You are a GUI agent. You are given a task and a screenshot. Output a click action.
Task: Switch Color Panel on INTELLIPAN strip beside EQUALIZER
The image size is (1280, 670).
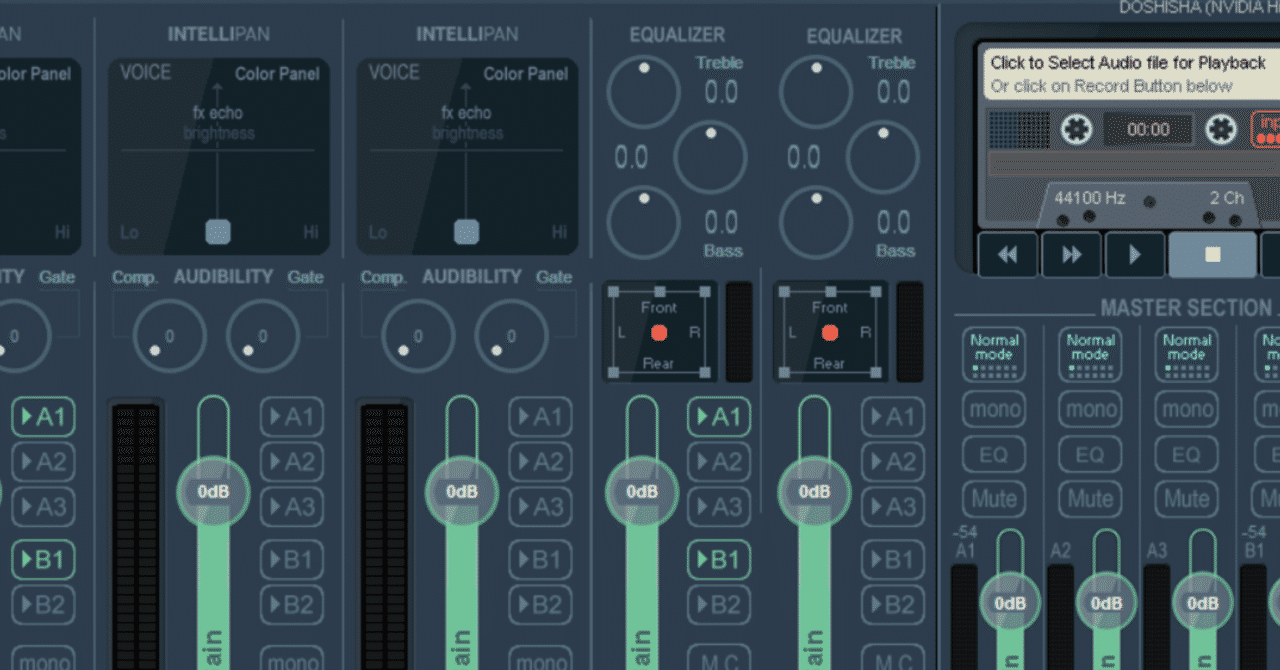click(x=527, y=74)
